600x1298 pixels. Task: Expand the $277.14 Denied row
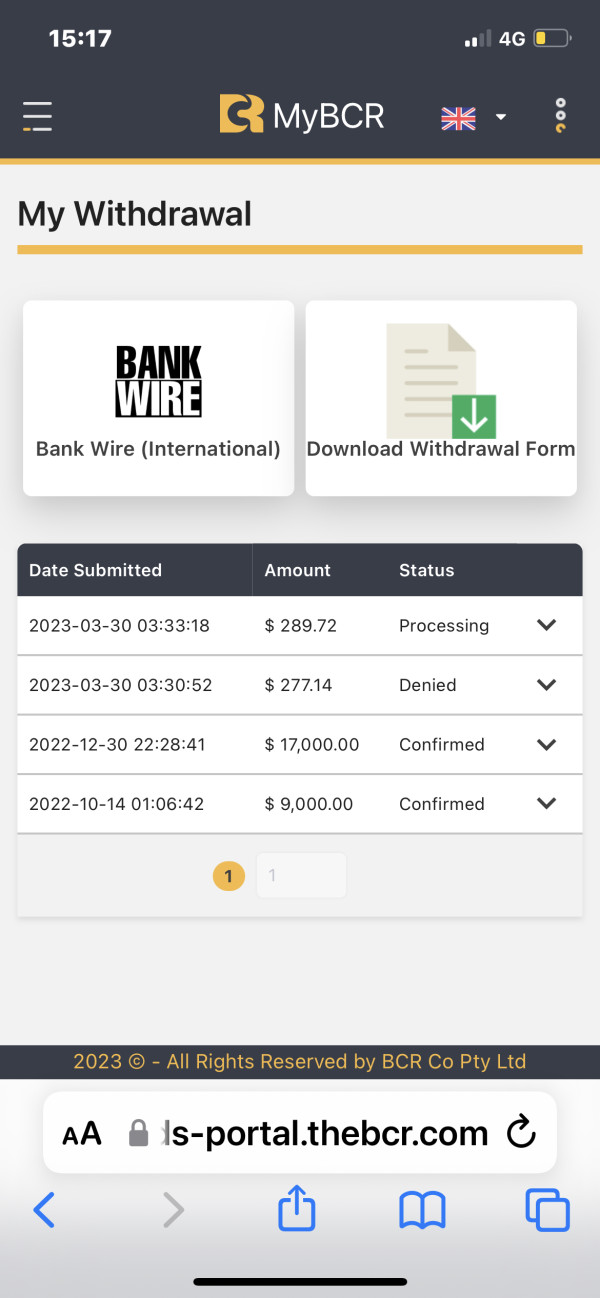[546, 685]
